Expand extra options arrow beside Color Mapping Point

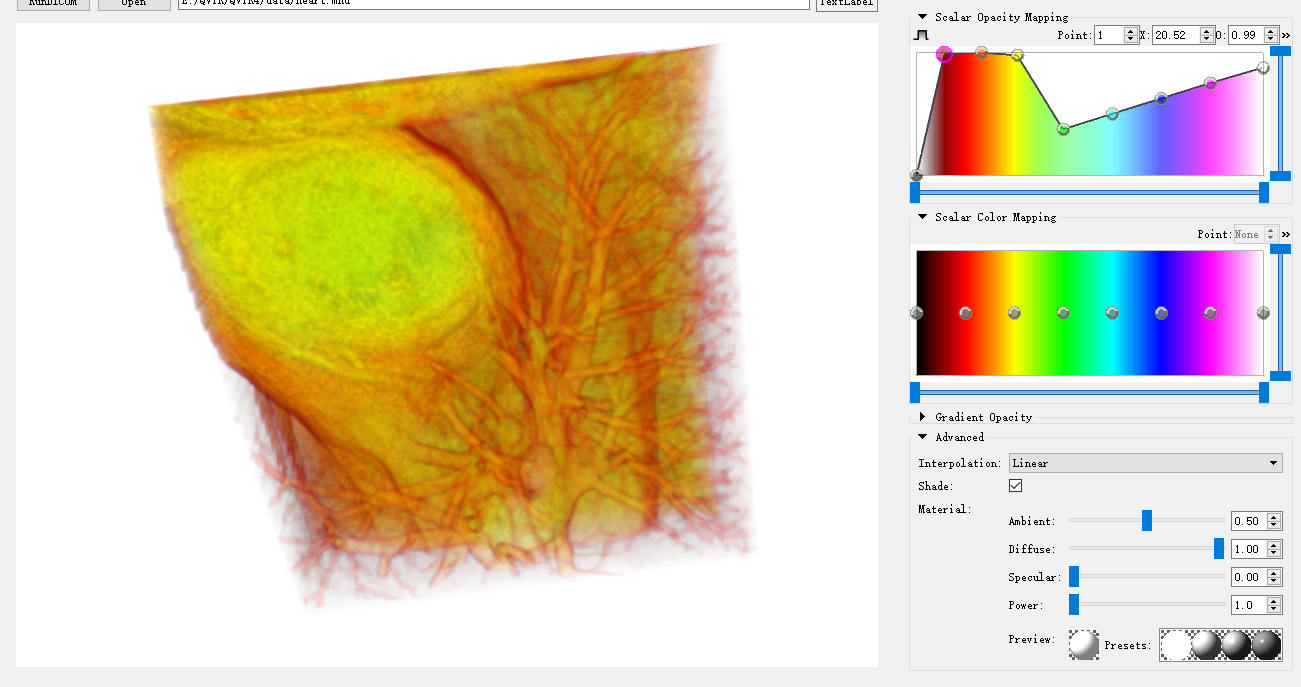[x=1286, y=234]
